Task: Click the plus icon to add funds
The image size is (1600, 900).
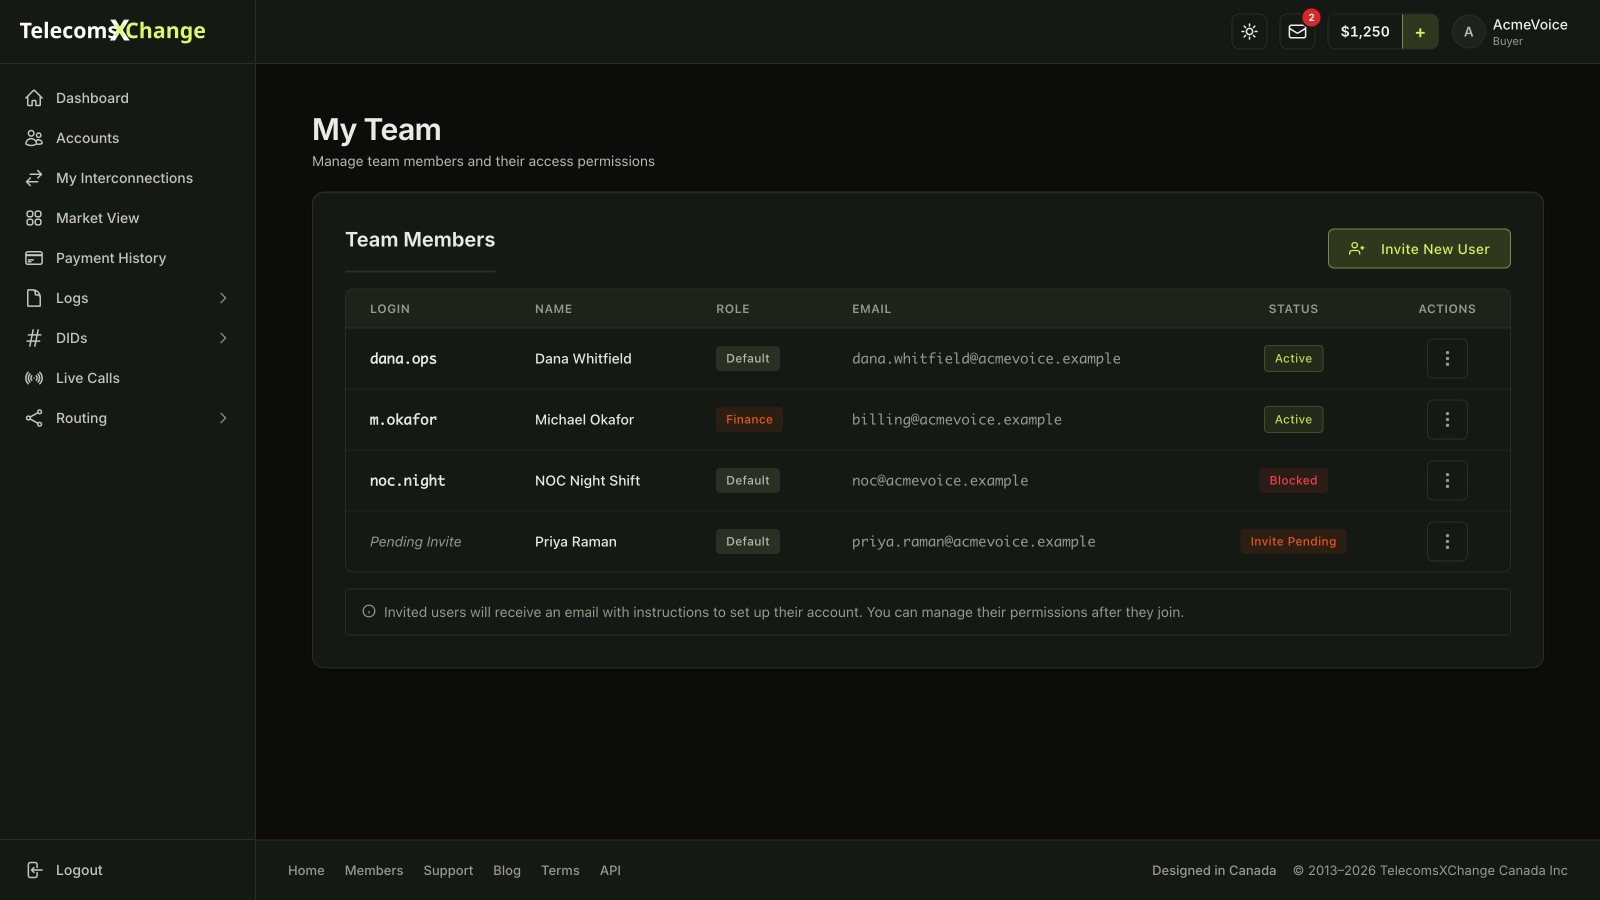Action: coord(1420,32)
